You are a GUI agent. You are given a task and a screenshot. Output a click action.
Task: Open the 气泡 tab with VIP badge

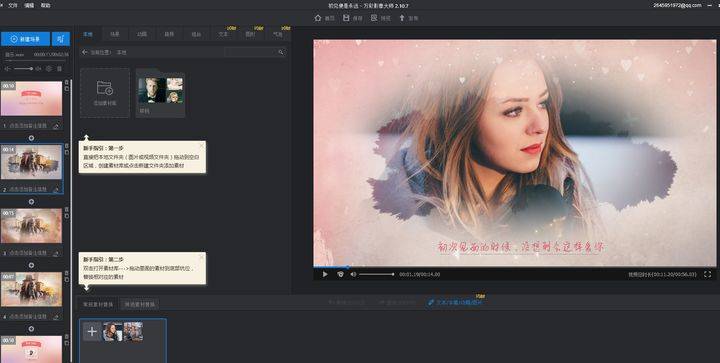tap(278, 34)
